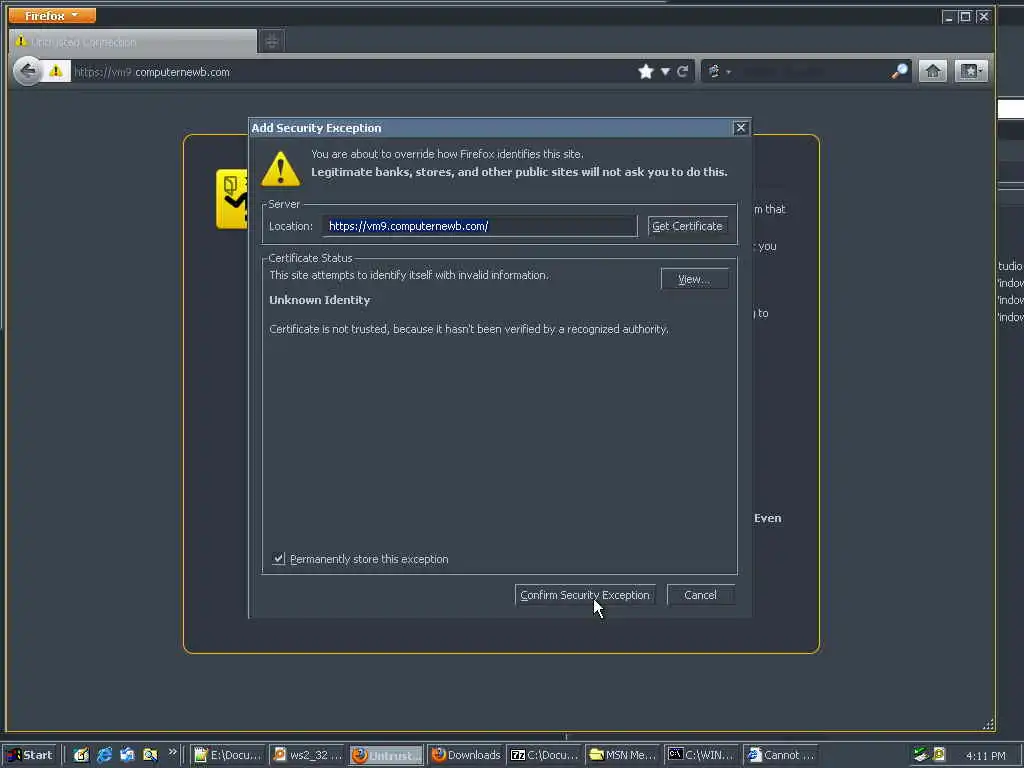The height and width of the screenshot is (768, 1024).
Task: Switch to MSN Me... taskbar window
Action: point(623,755)
